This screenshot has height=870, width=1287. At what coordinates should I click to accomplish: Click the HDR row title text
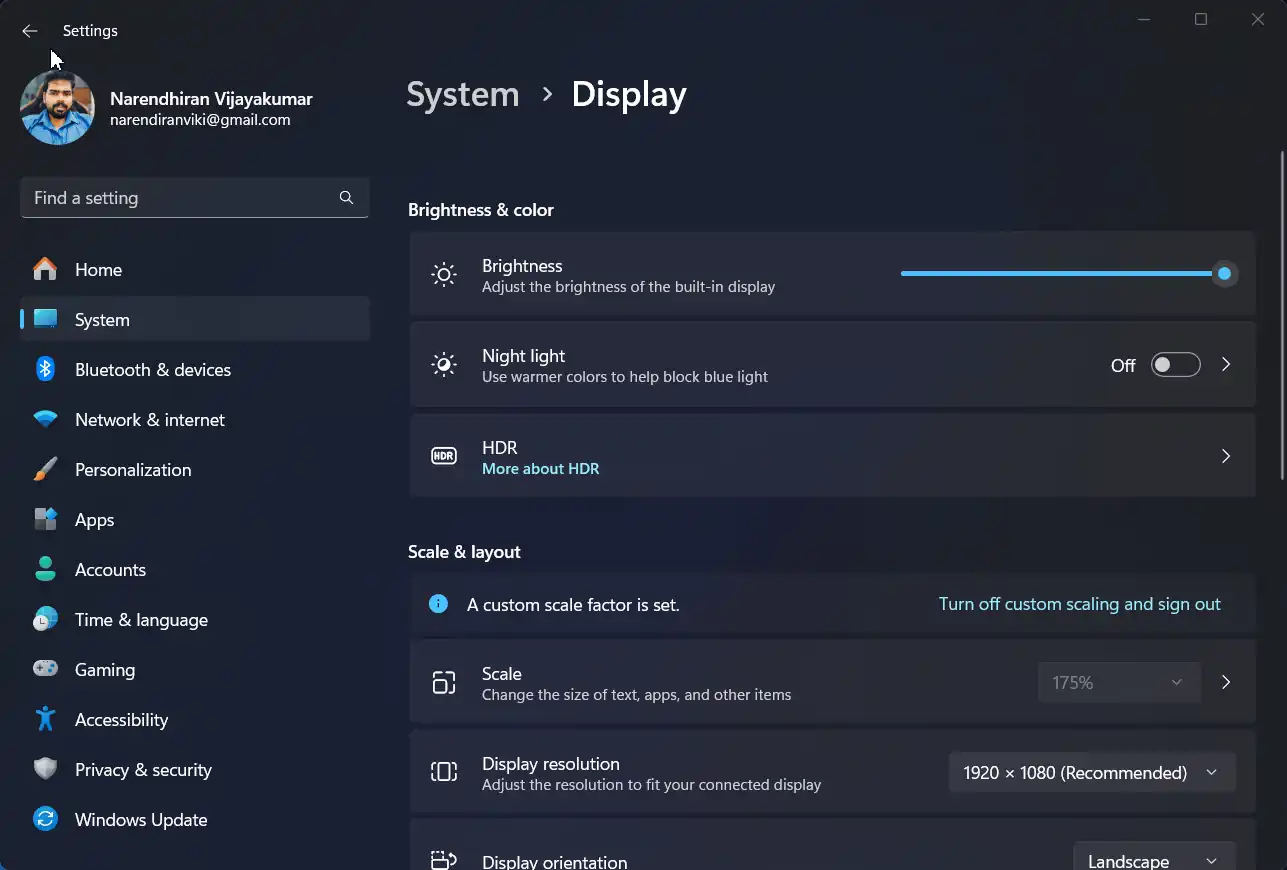[500, 448]
